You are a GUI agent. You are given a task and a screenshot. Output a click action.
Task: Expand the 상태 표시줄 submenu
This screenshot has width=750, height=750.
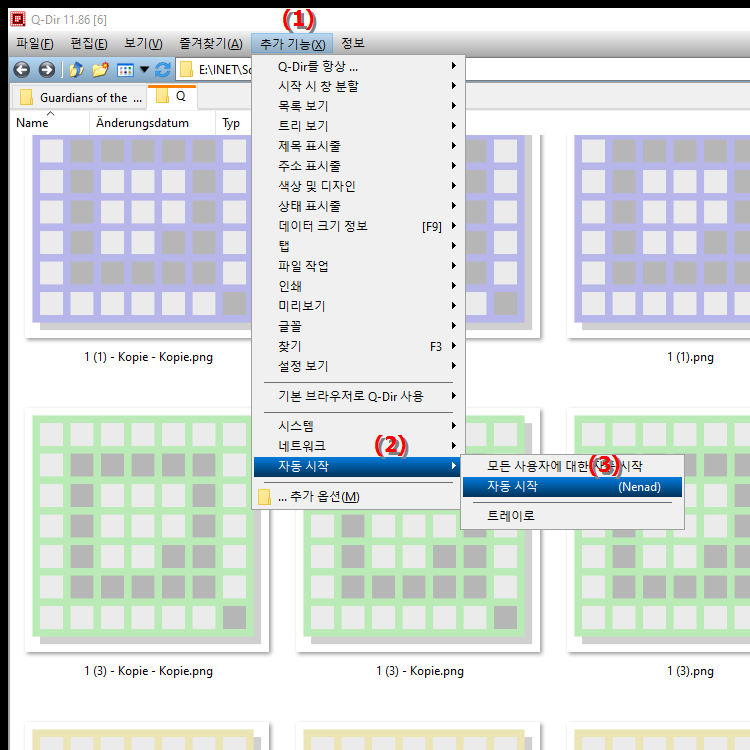pos(358,207)
